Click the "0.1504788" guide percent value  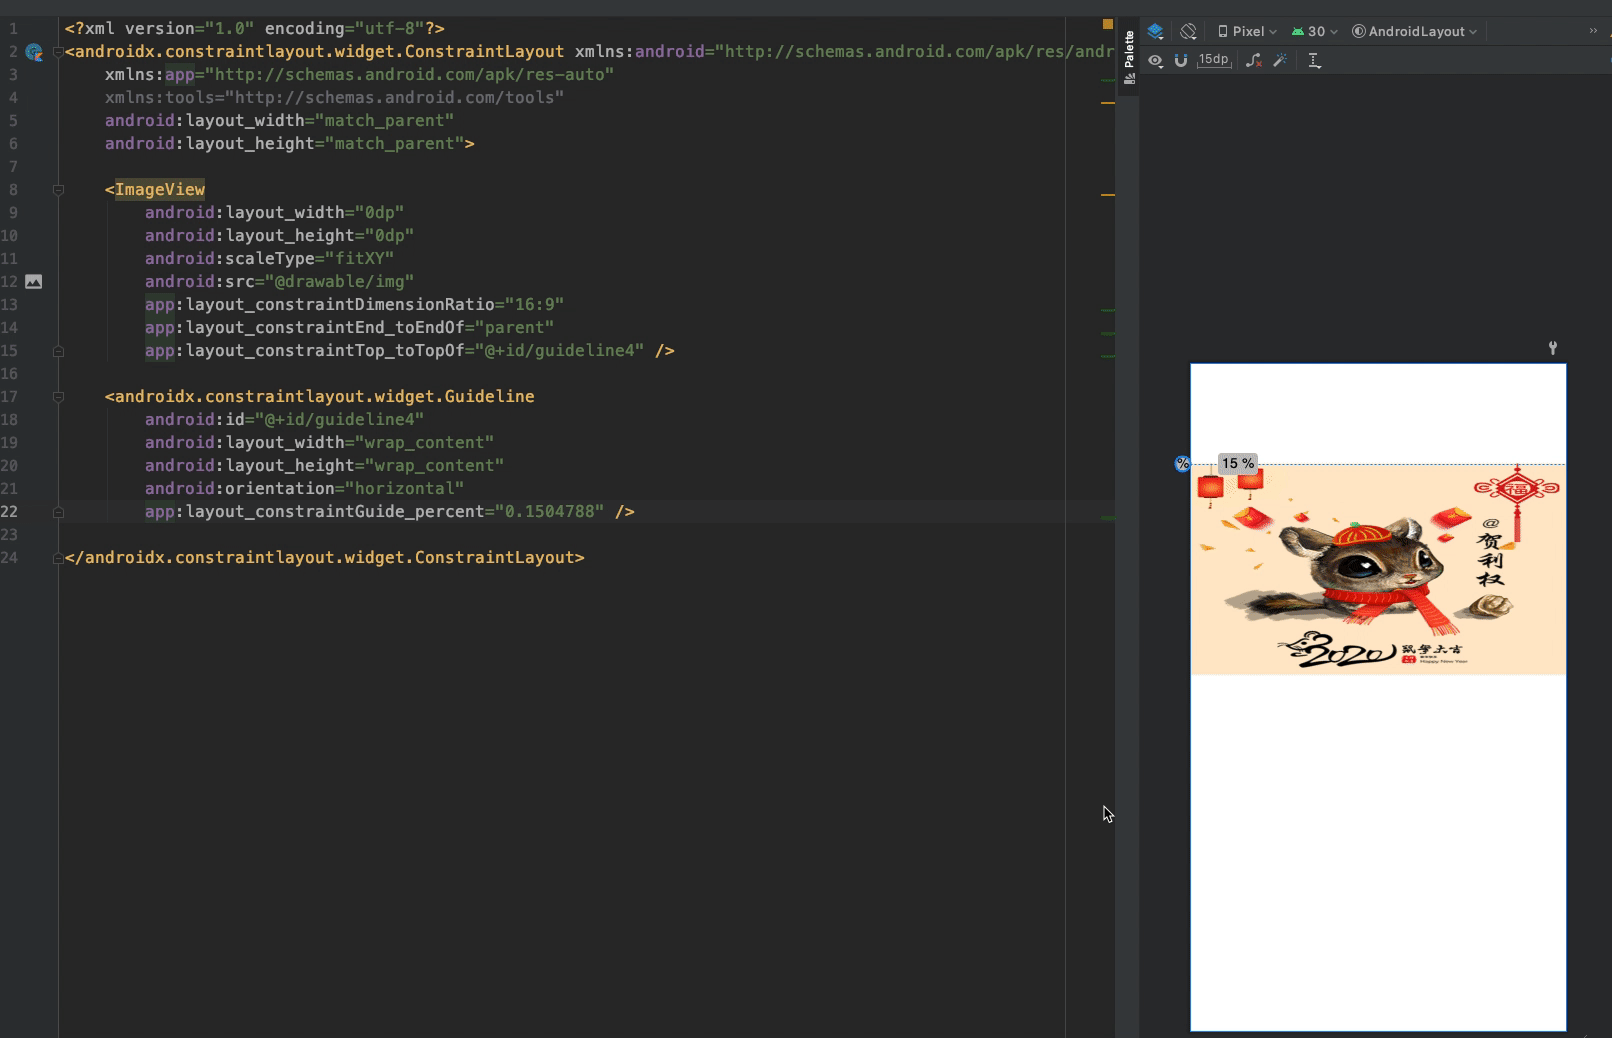[549, 512]
